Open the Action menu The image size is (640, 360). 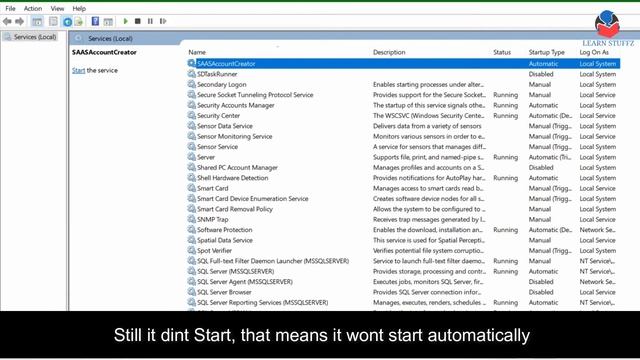click(33, 8)
